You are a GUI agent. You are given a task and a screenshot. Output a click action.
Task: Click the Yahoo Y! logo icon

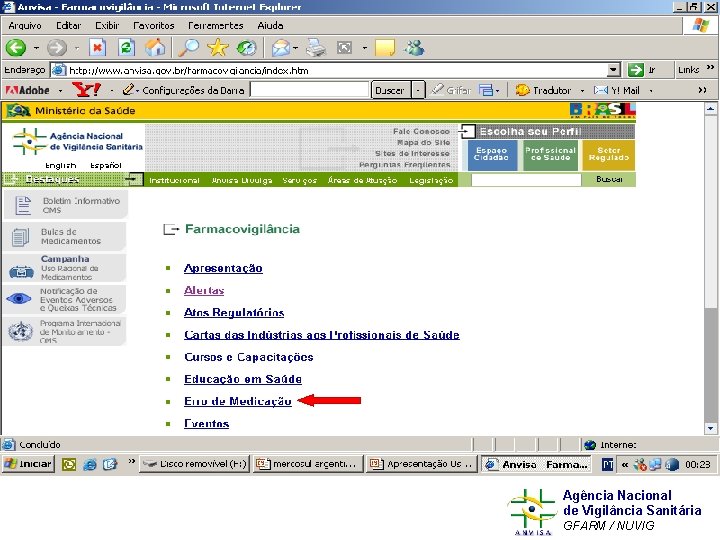click(x=86, y=90)
